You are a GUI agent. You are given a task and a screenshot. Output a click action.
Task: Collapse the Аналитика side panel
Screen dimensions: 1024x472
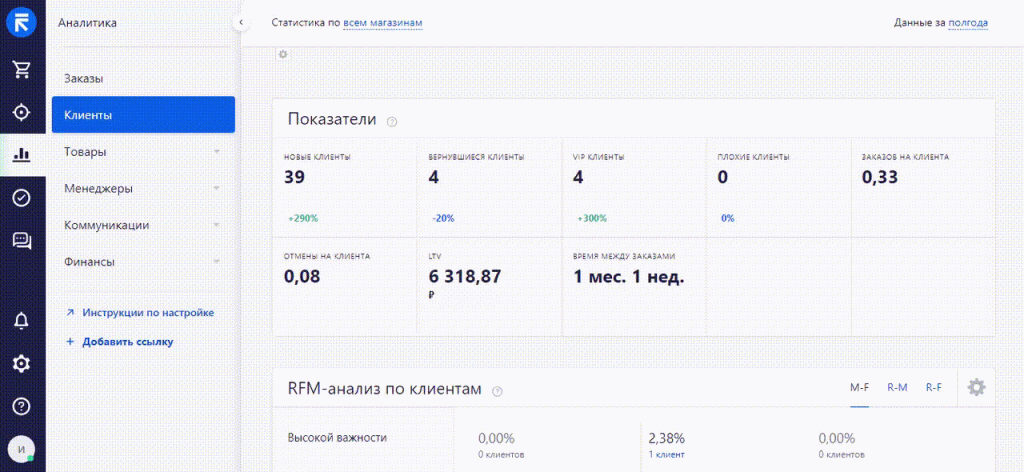[241, 22]
